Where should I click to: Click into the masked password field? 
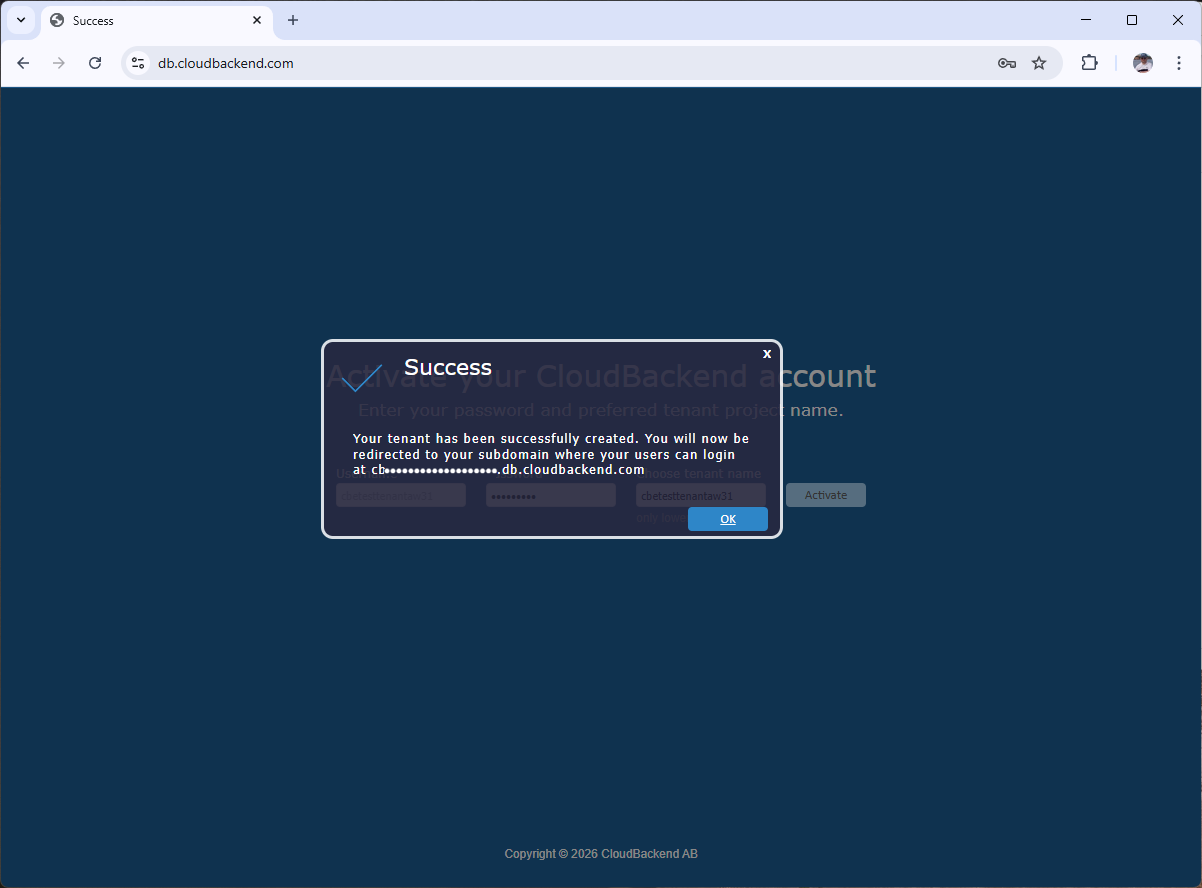coord(550,495)
